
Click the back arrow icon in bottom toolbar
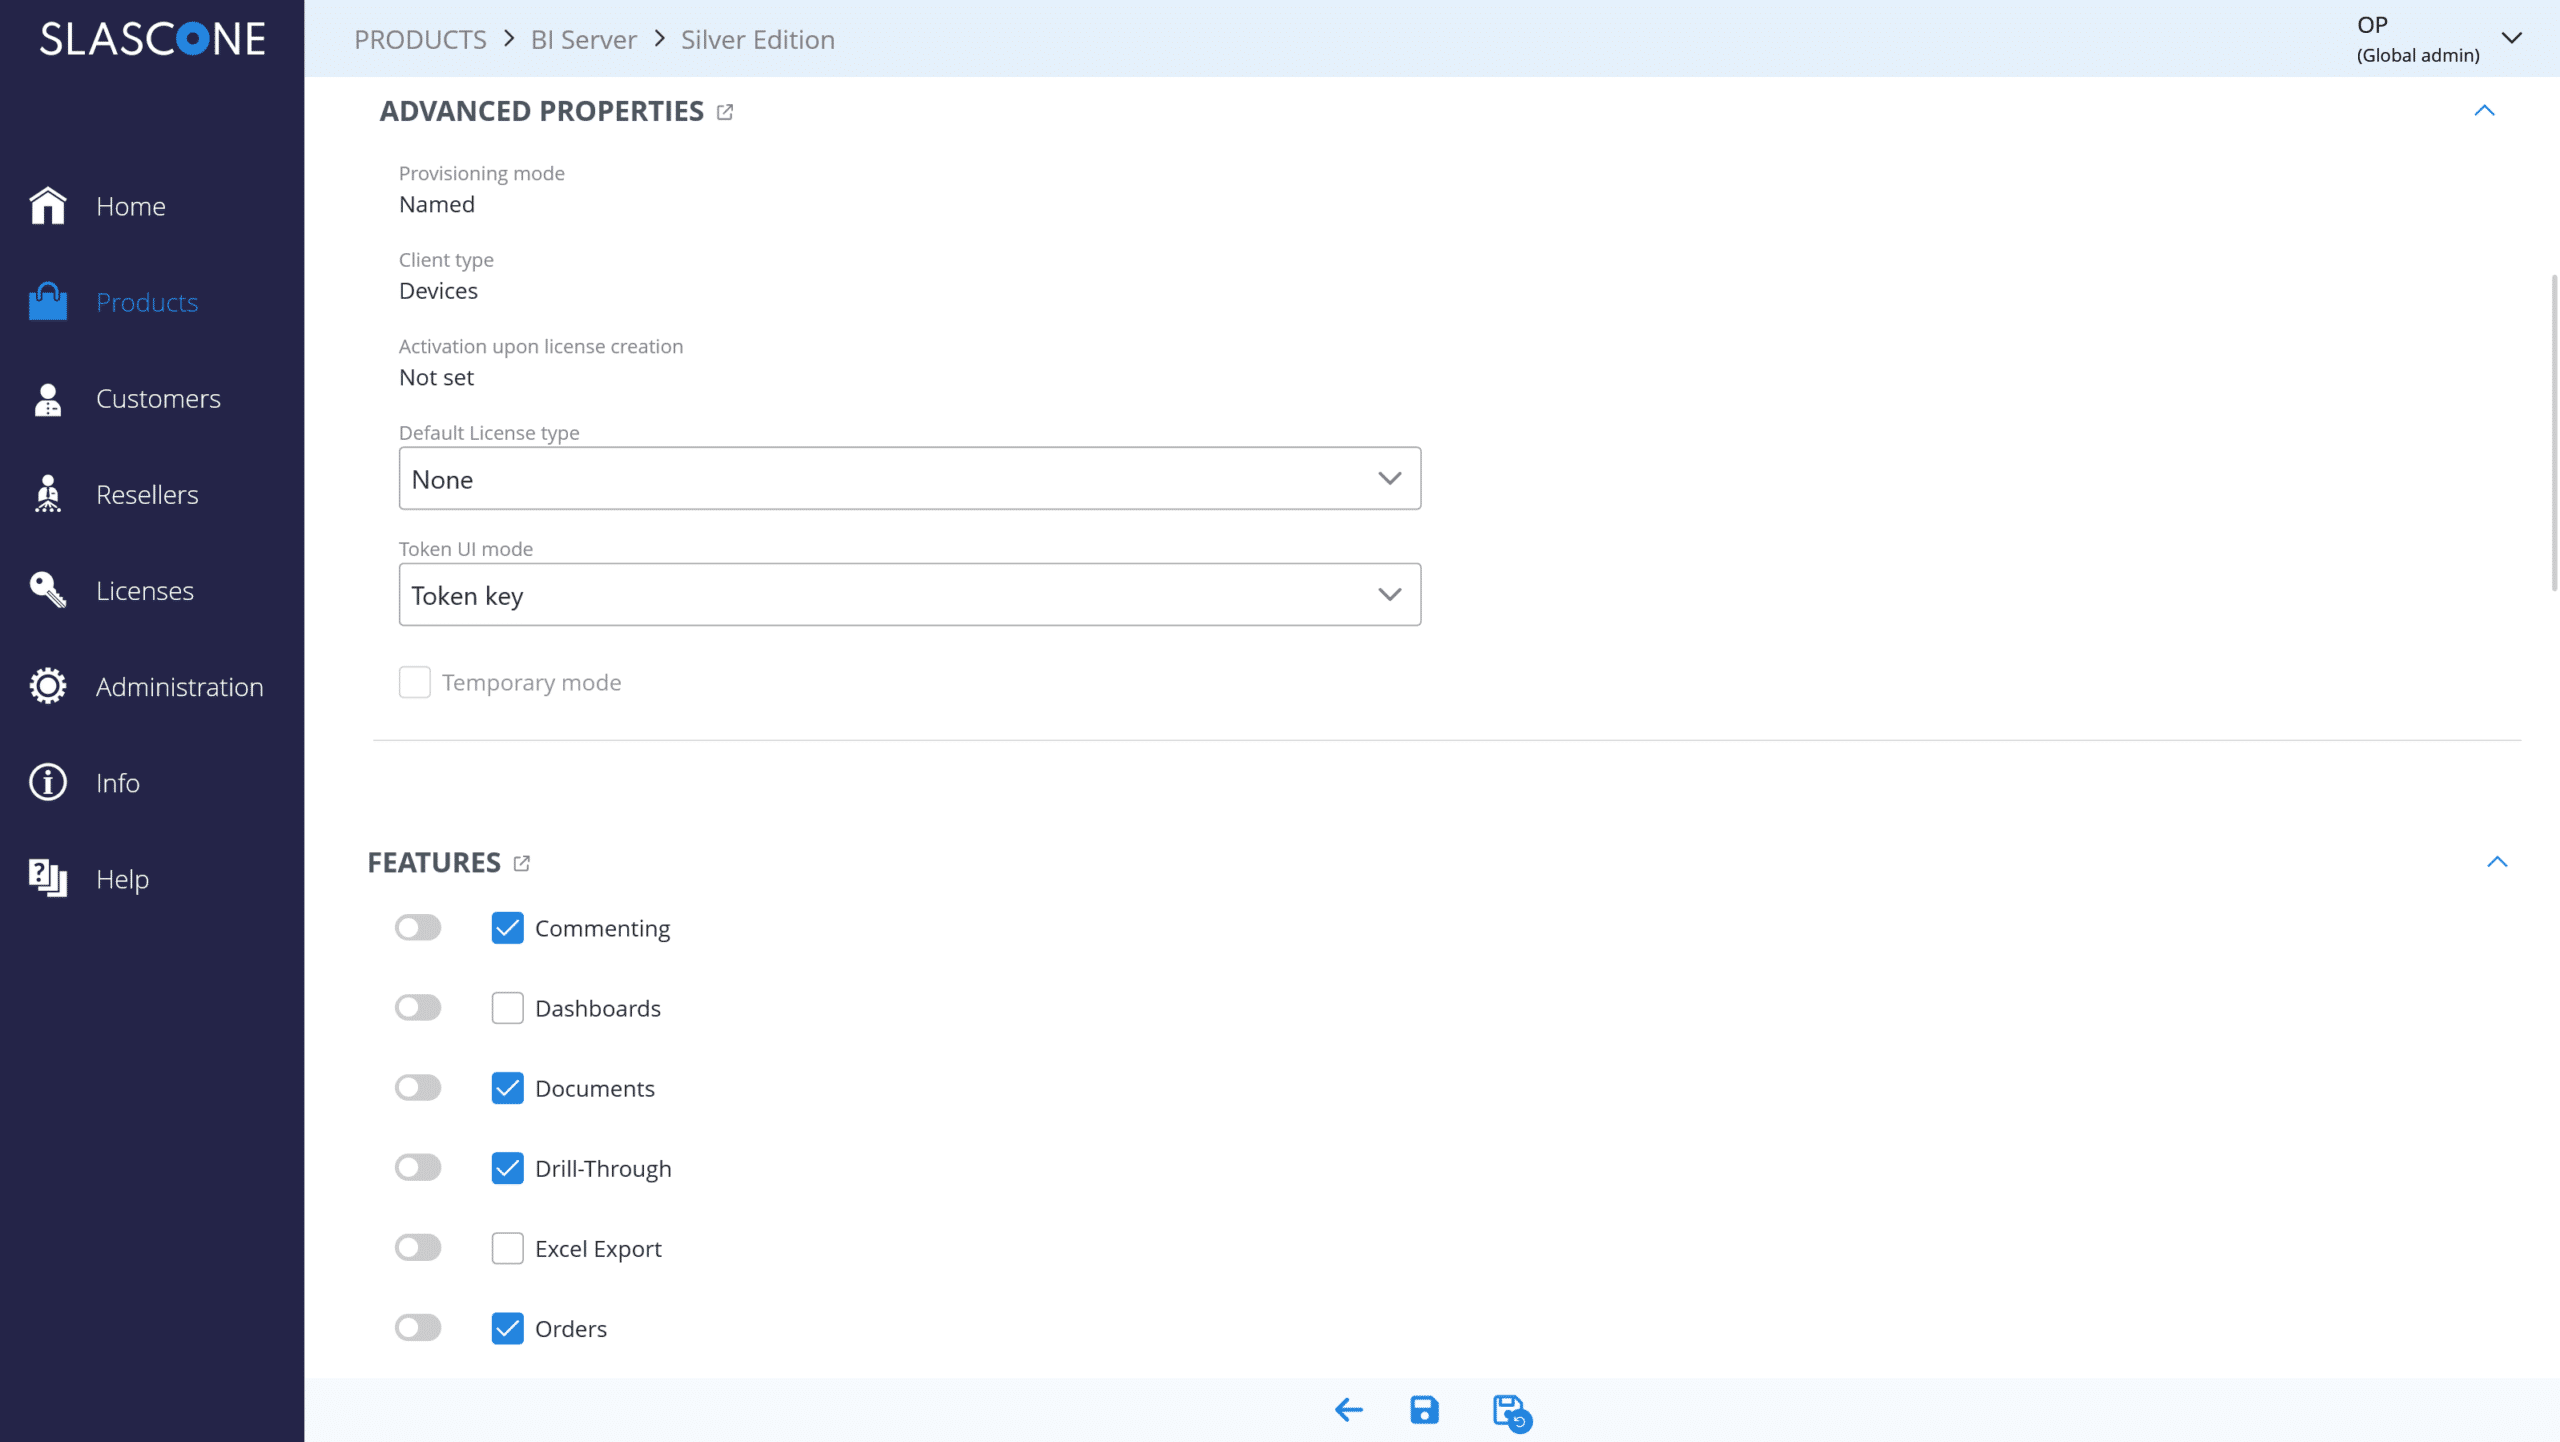coord(1348,1410)
